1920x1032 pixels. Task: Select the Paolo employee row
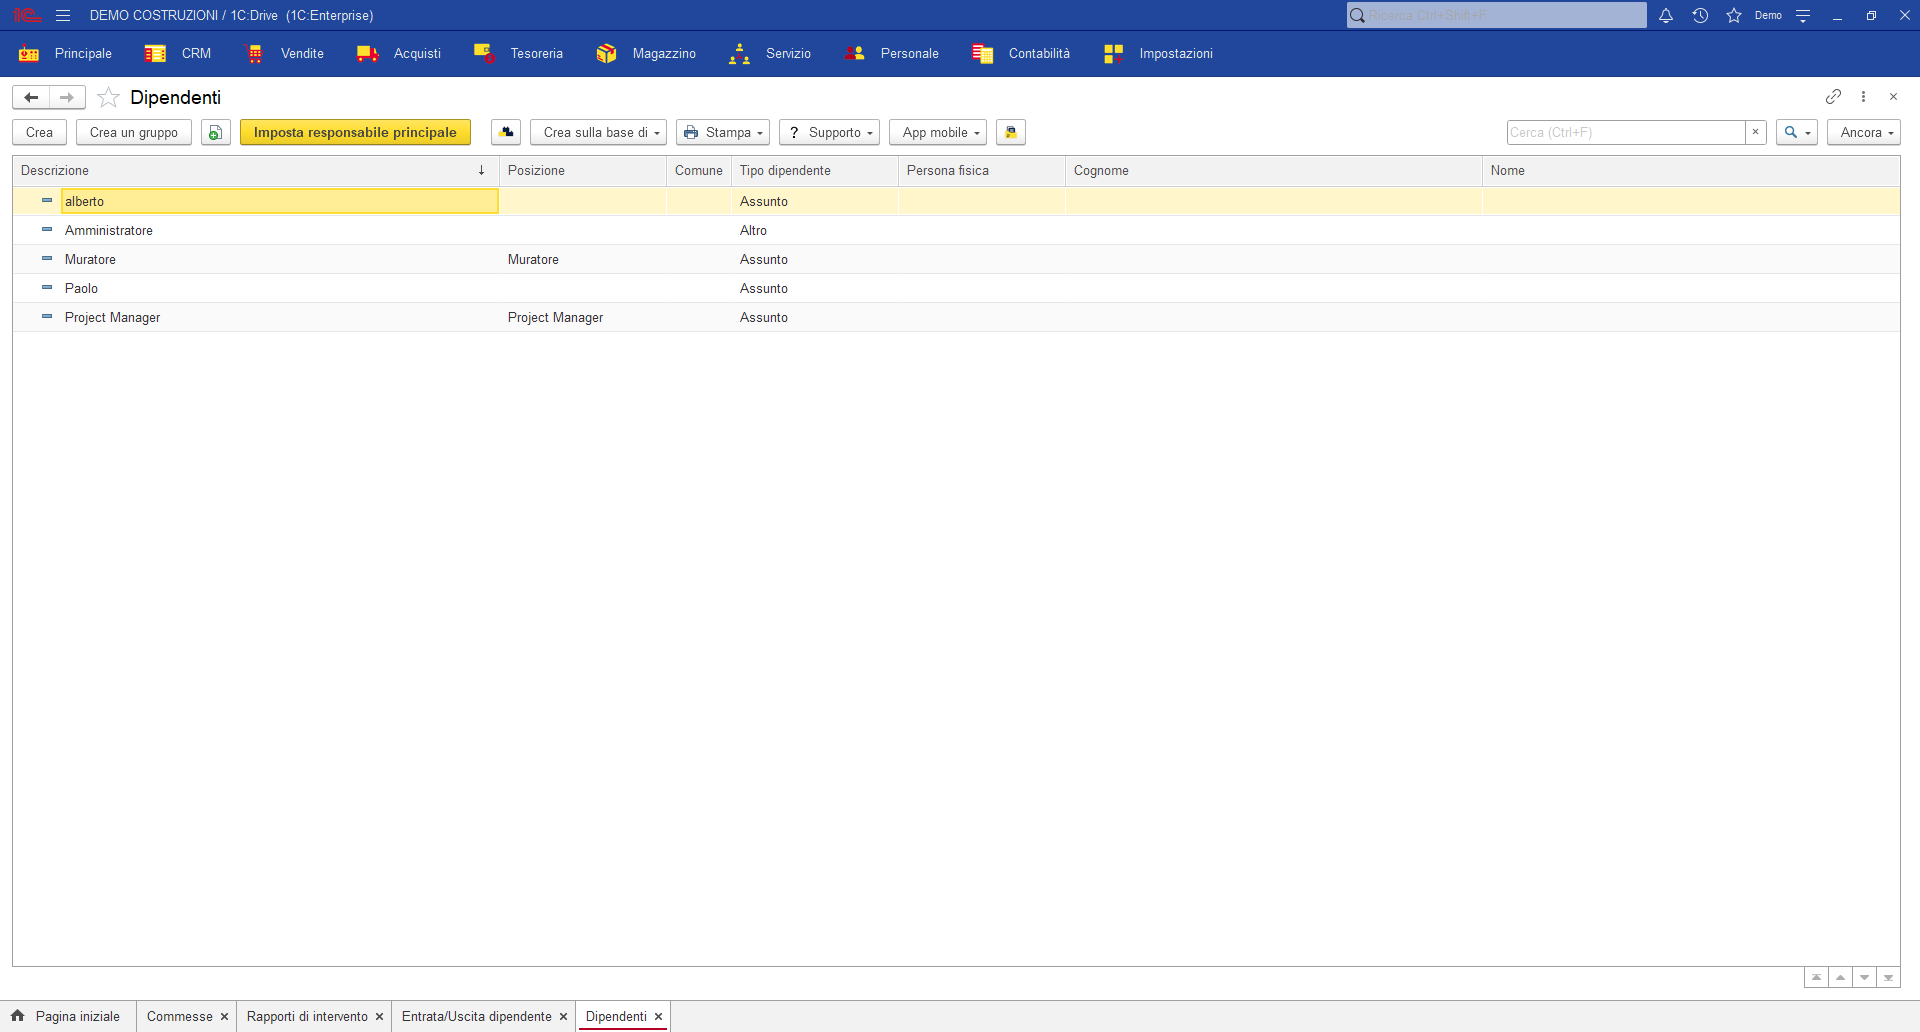pyautogui.click(x=956, y=288)
